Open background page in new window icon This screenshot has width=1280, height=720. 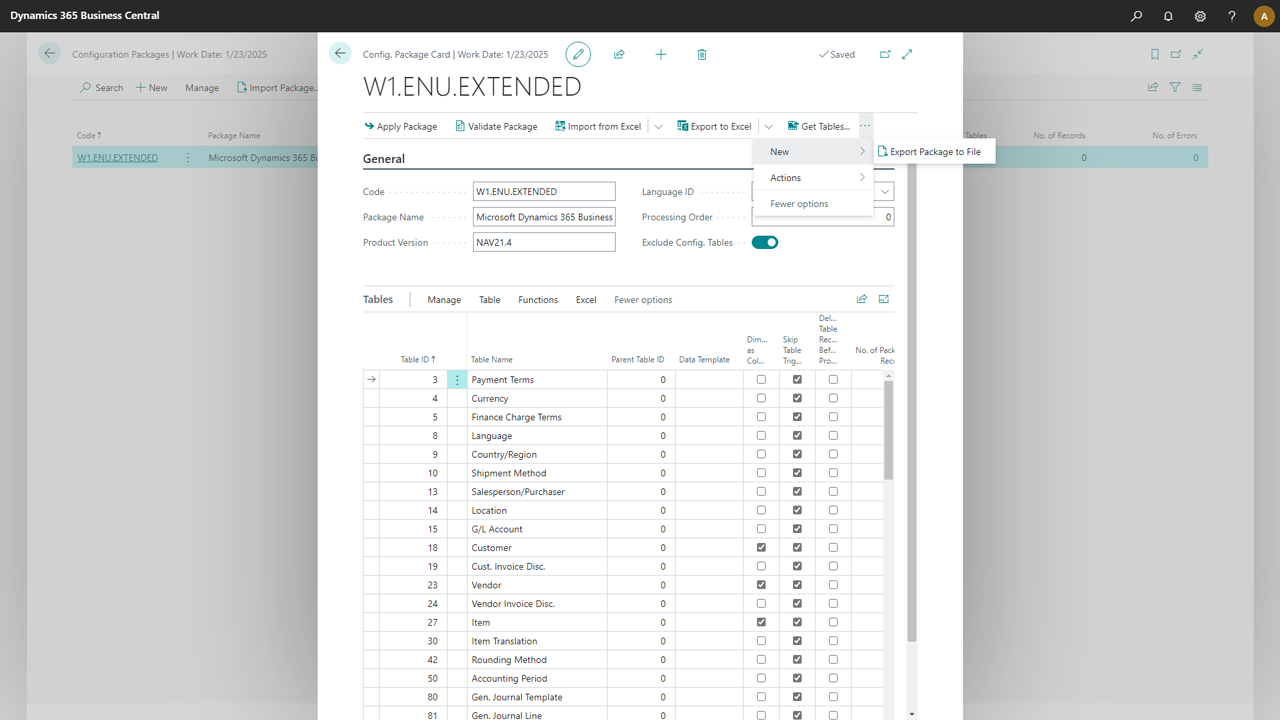[x=1176, y=54]
